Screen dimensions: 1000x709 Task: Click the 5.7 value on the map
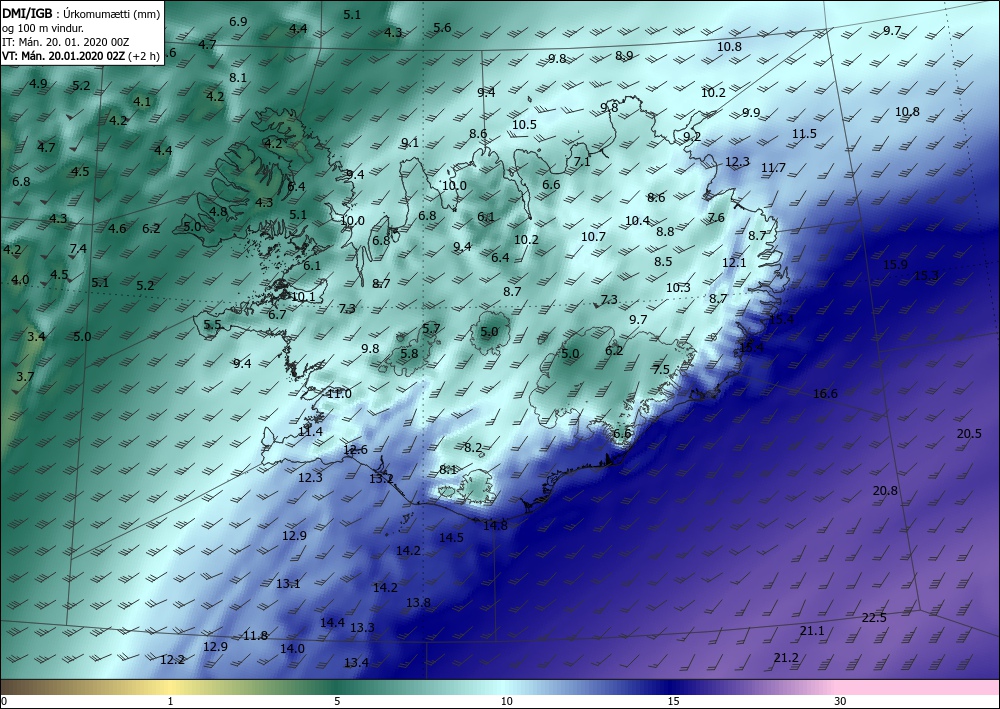tap(431, 328)
